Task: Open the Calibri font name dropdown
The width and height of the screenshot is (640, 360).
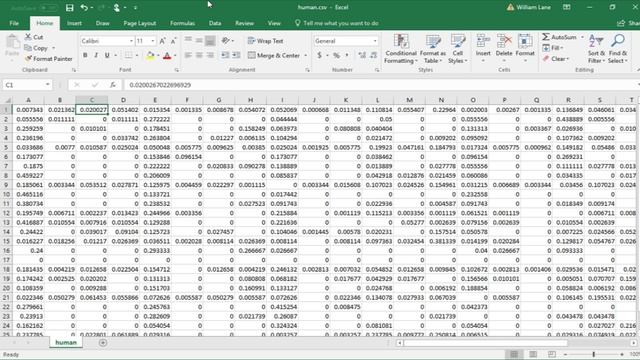Action: click(x=131, y=41)
